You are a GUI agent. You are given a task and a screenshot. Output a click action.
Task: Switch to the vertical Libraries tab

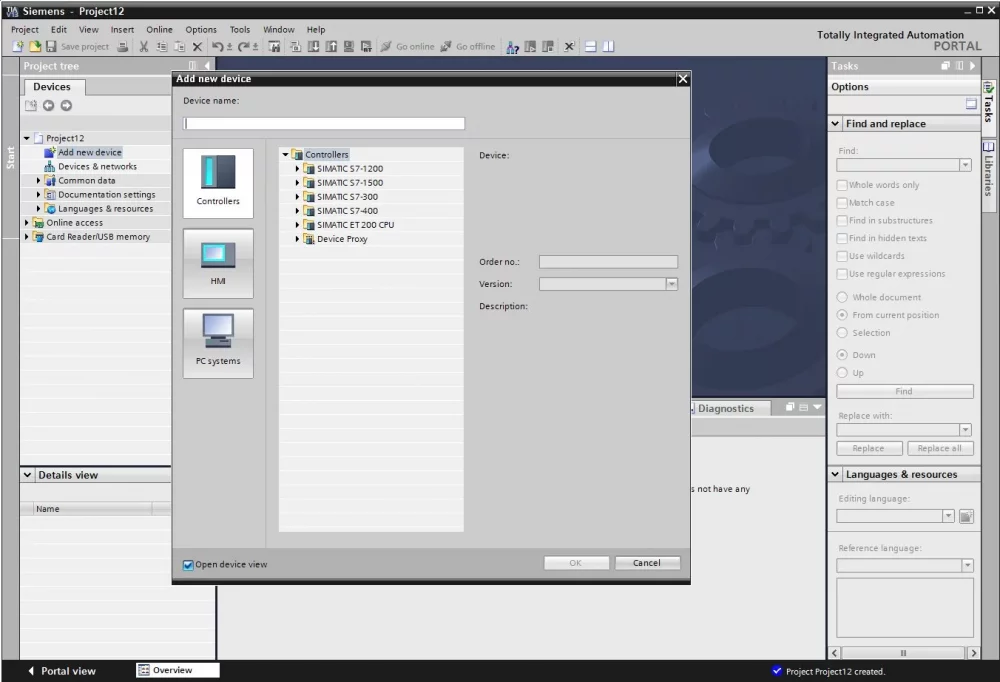click(x=989, y=168)
